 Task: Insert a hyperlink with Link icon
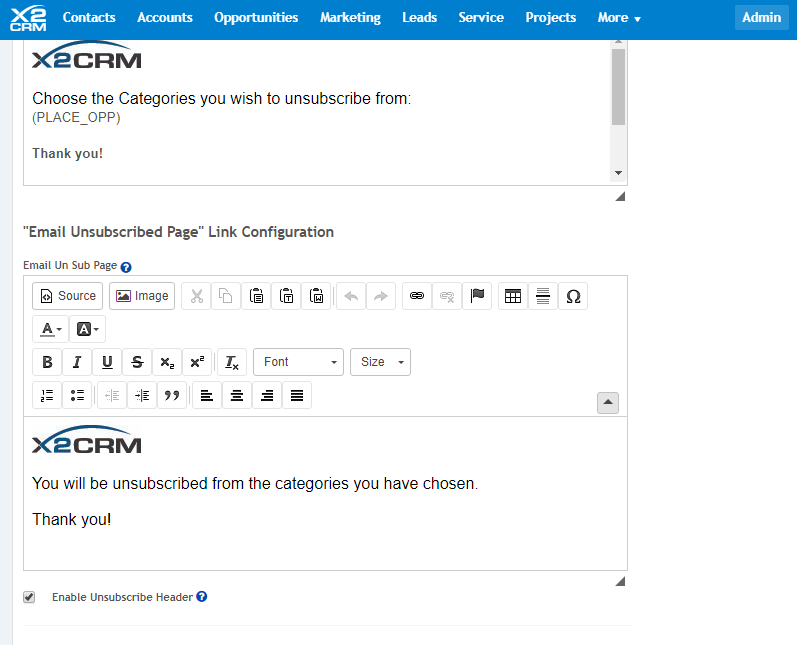tap(417, 296)
